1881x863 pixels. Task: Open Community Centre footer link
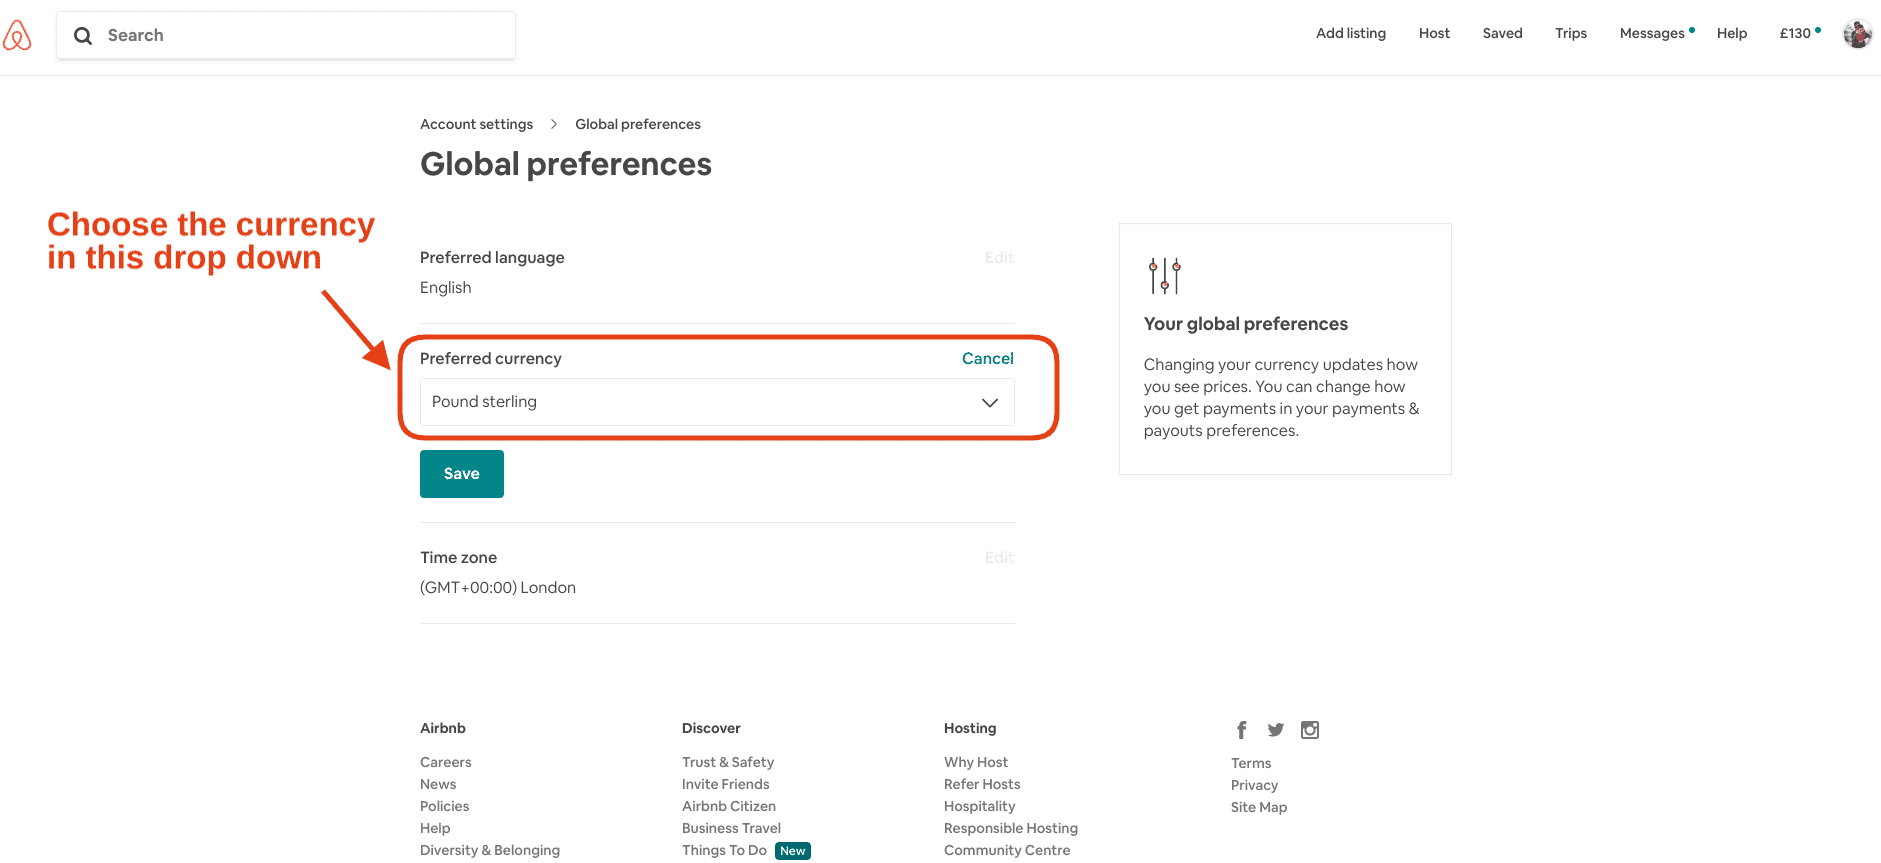[x=1007, y=850]
